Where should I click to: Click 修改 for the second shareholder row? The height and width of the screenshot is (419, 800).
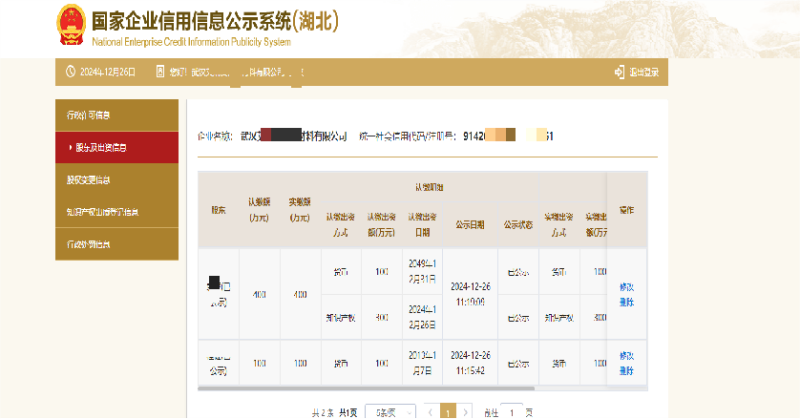tap(627, 355)
